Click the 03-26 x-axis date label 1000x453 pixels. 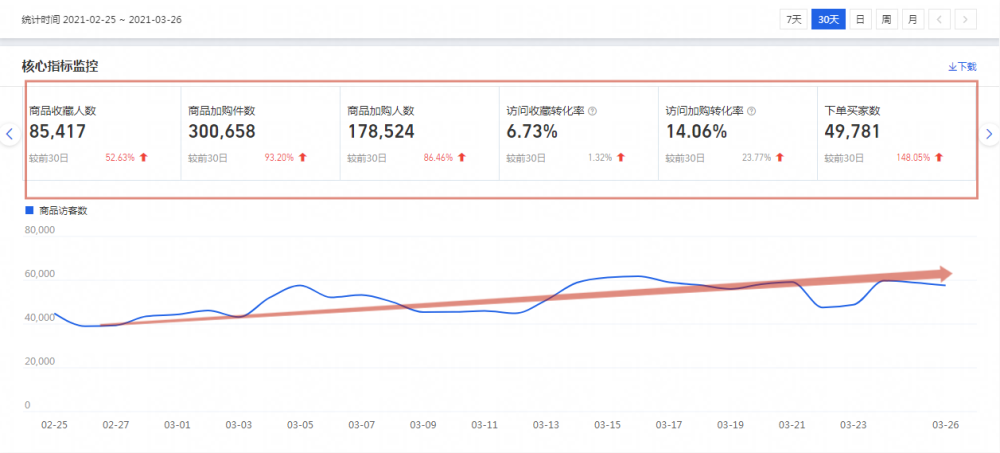coord(945,425)
